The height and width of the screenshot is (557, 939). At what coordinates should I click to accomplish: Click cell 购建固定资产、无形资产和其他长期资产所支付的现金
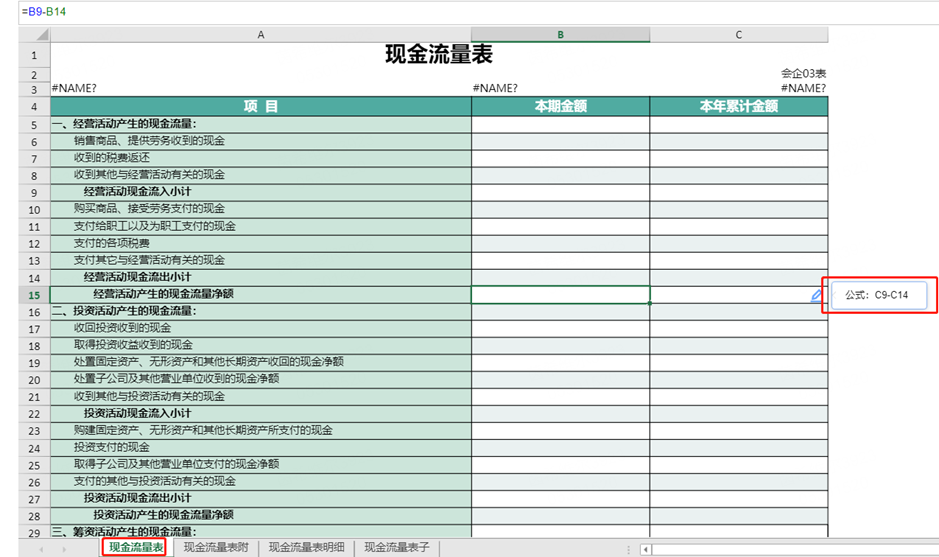(261, 430)
